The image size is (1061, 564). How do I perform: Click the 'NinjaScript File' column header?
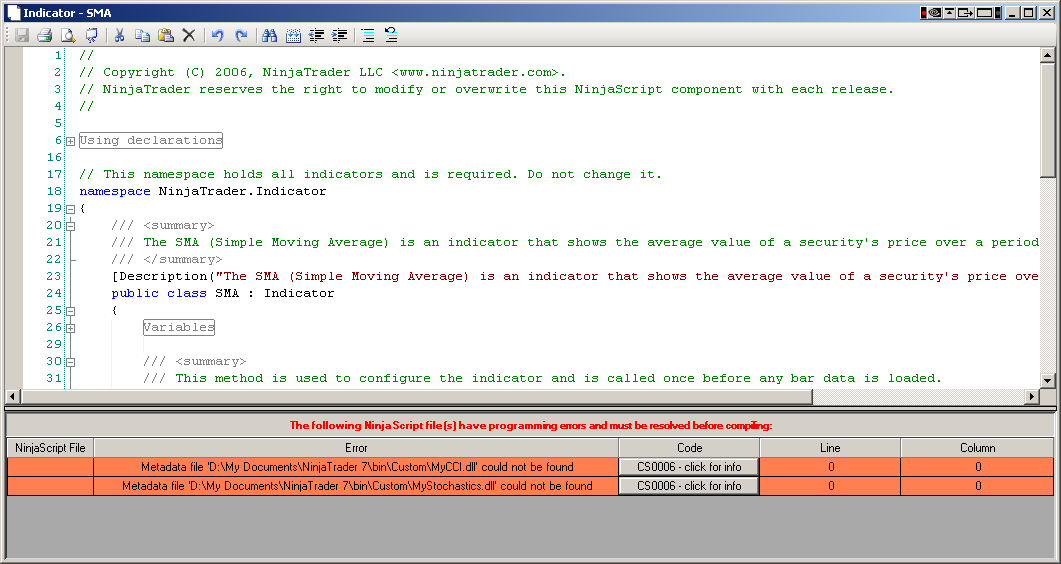[x=50, y=448]
